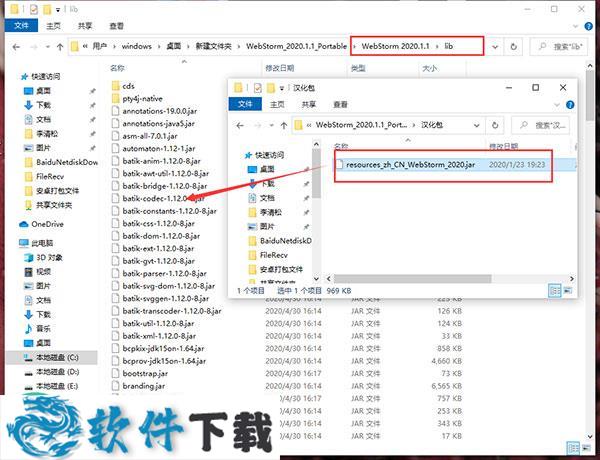Select batik-constants-1.12.0-8.jar
600x460 pixels.
coord(169,211)
